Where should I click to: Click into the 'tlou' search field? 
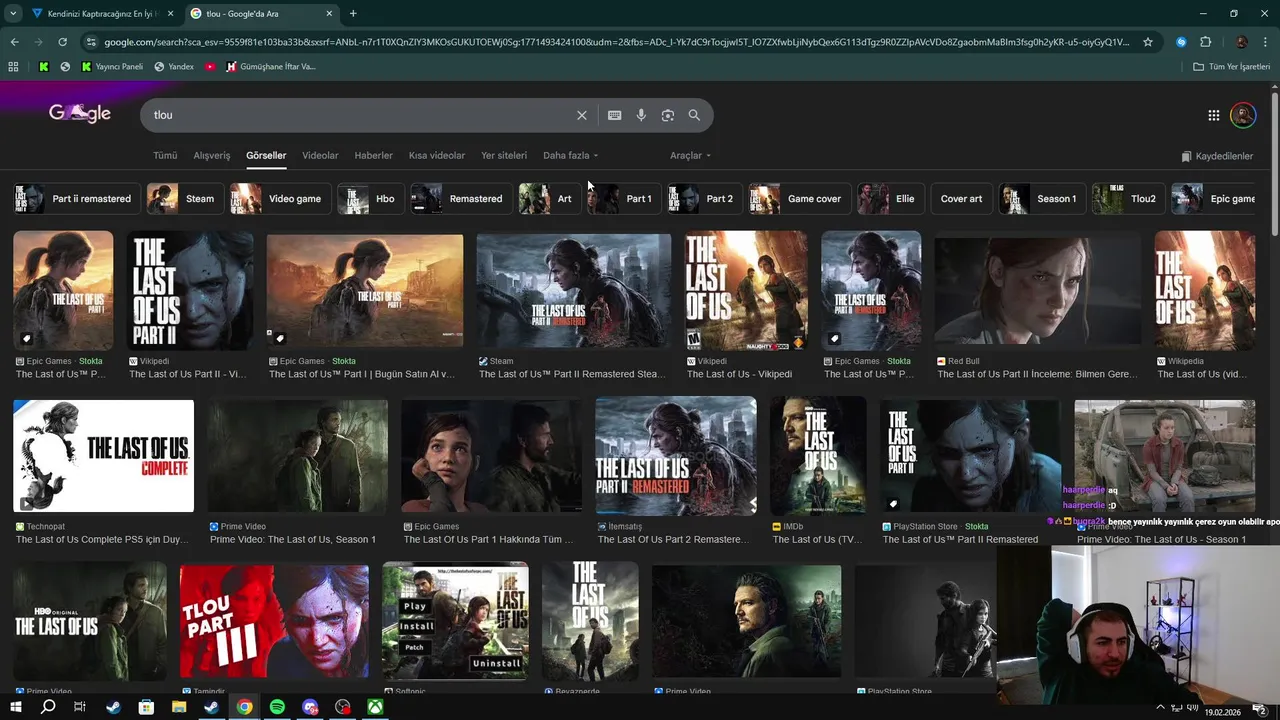tap(360, 115)
